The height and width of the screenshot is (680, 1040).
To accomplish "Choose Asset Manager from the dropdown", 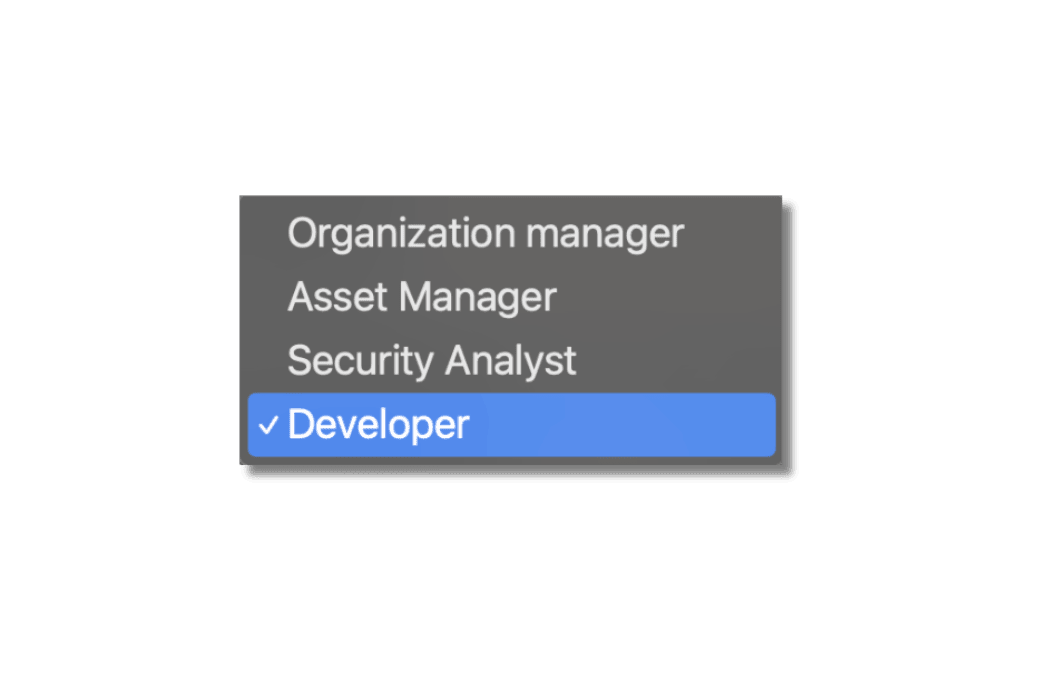I will (x=421, y=297).
